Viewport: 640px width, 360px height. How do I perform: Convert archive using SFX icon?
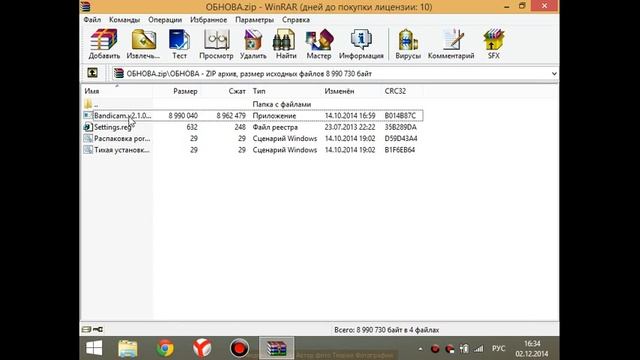[493, 44]
